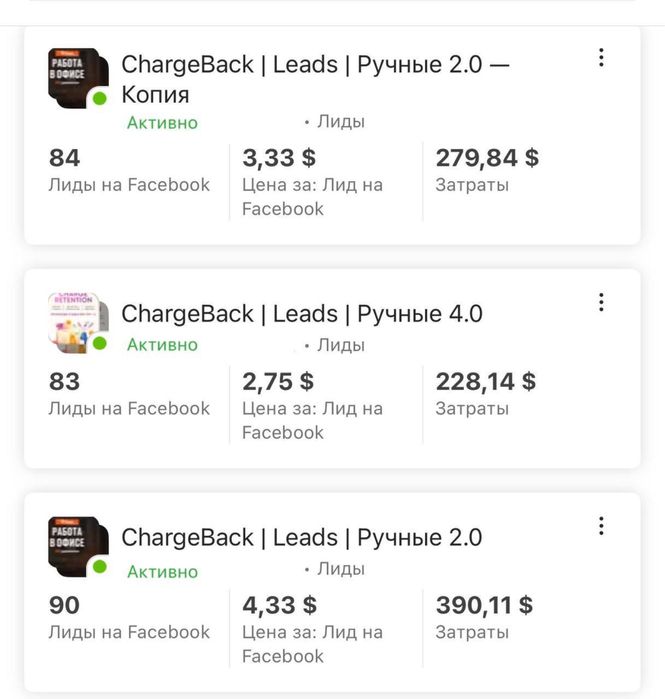Image resolution: width=665 pixels, height=699 pixels.
Task: Open thumbnail of bottom Ручные 2.0 campaign
Action: coord(76,544)
